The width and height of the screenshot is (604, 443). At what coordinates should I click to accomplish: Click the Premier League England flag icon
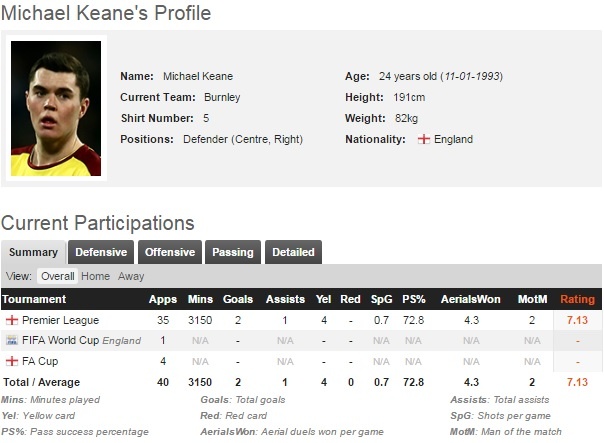(11, 320)
